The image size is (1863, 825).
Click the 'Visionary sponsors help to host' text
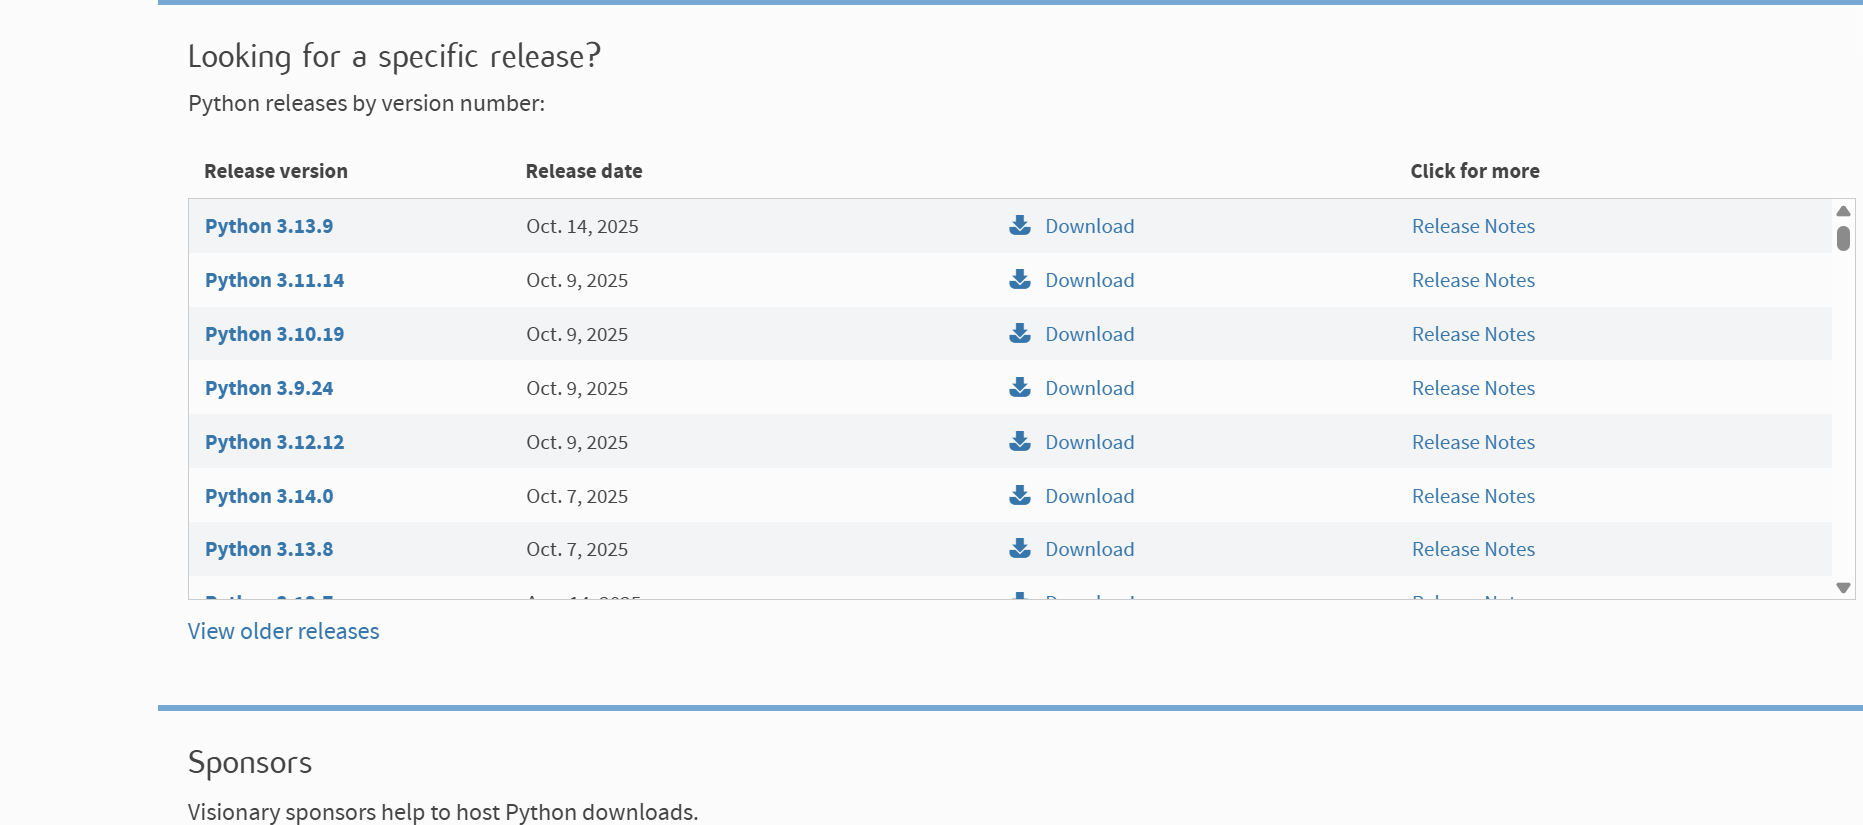coord(344,812)
